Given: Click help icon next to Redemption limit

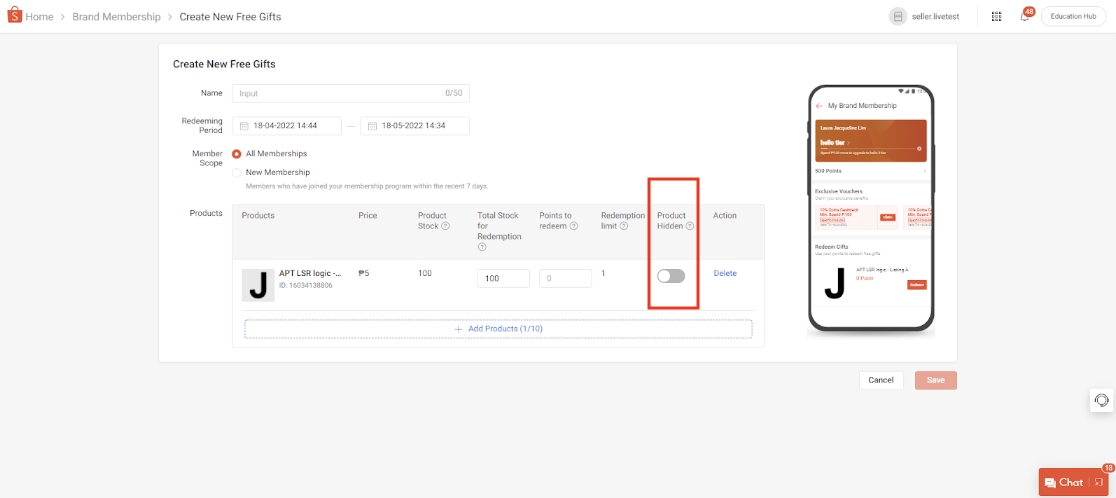Looking at the screenshot, I should click(623, 226).
